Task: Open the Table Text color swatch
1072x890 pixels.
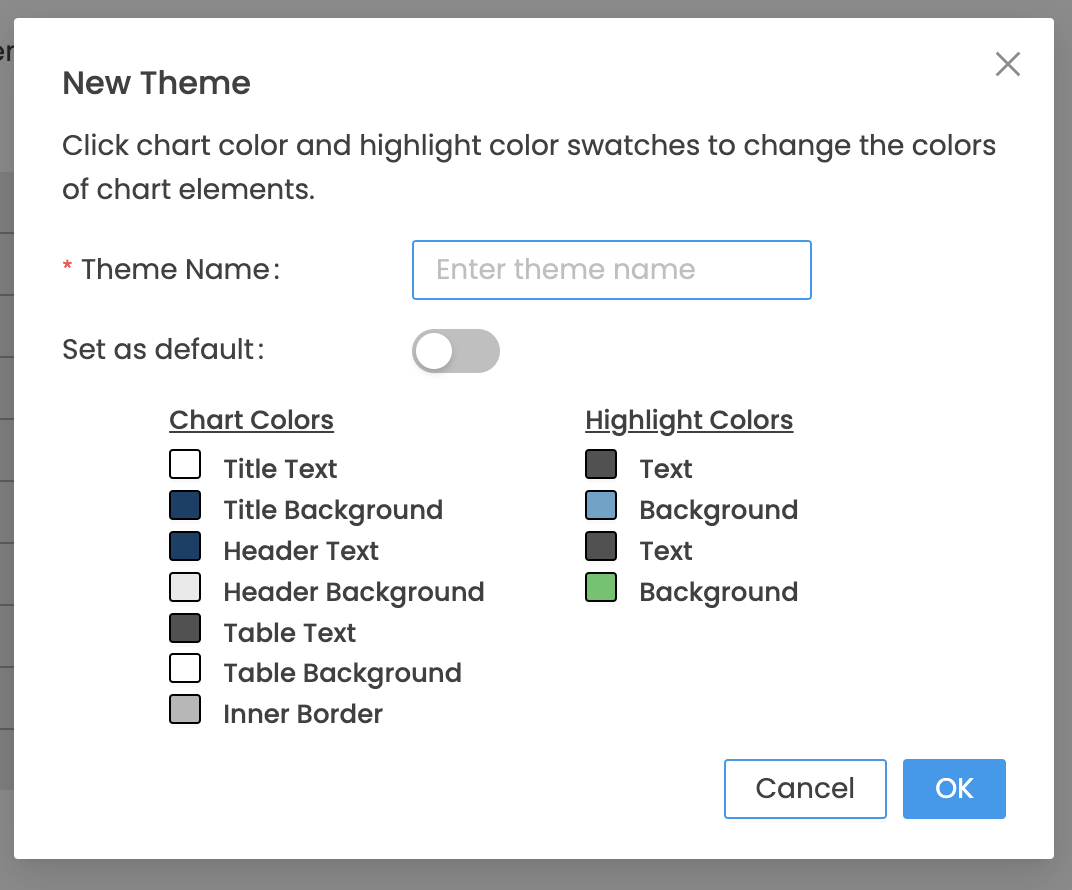Action: pyautogui.click(x=185, y=629)
